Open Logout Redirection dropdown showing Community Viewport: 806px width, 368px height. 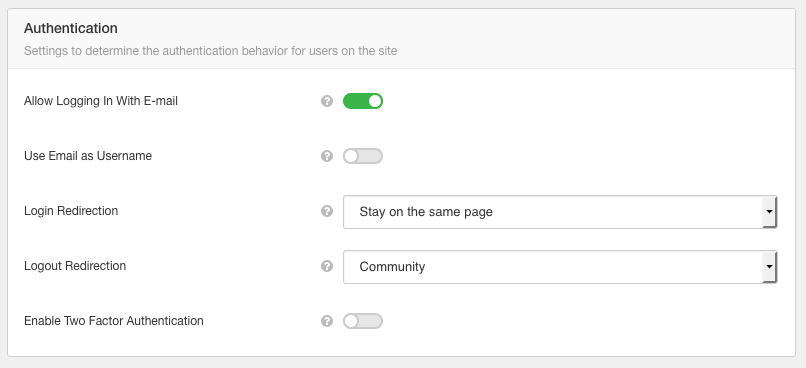click(560, 267)
